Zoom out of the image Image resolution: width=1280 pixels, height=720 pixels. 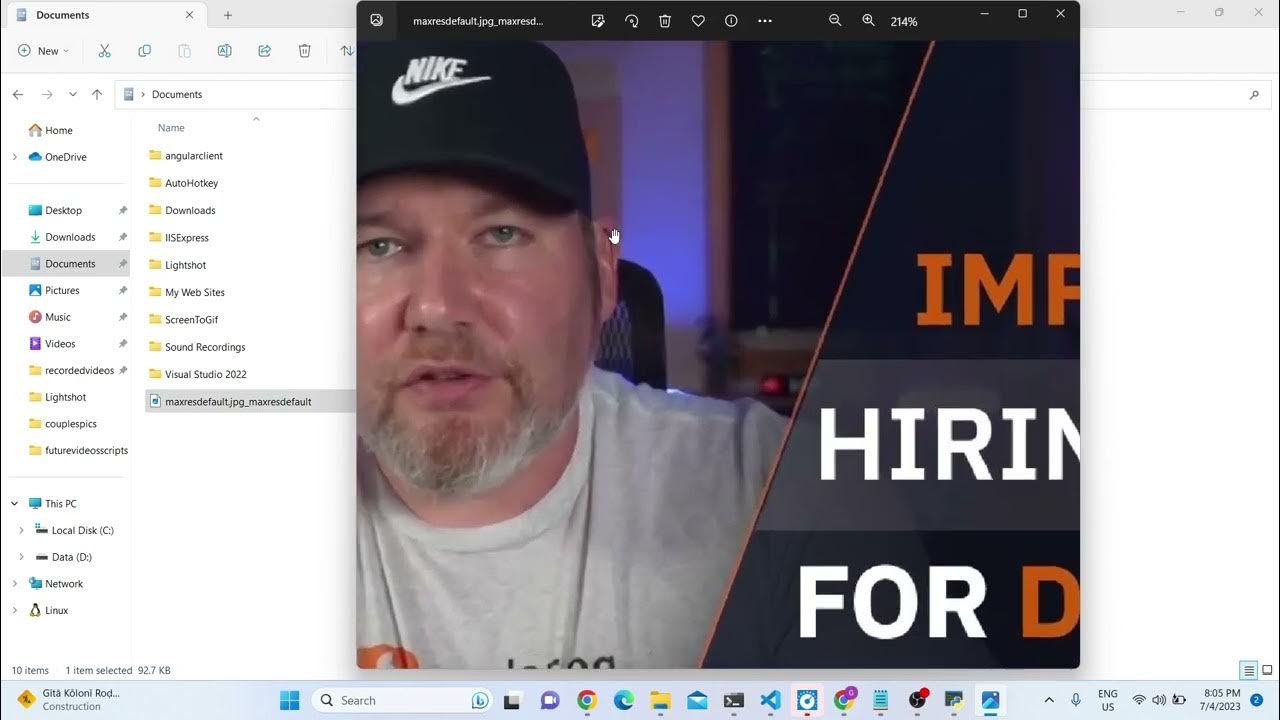click(x=835, y=21)
